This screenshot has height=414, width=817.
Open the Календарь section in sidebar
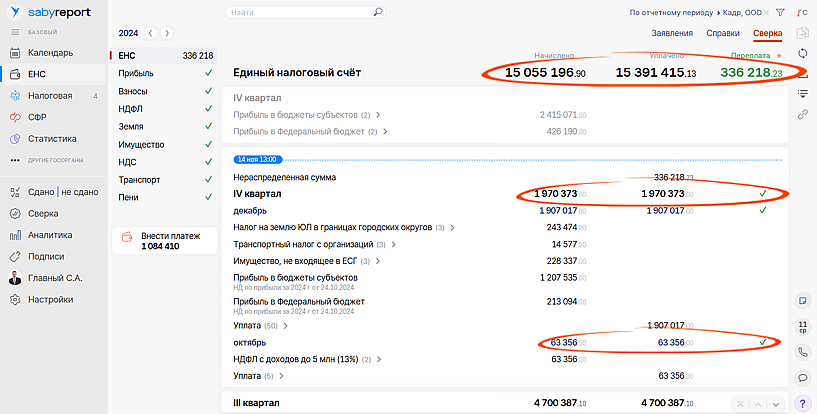tap(49, 53)
